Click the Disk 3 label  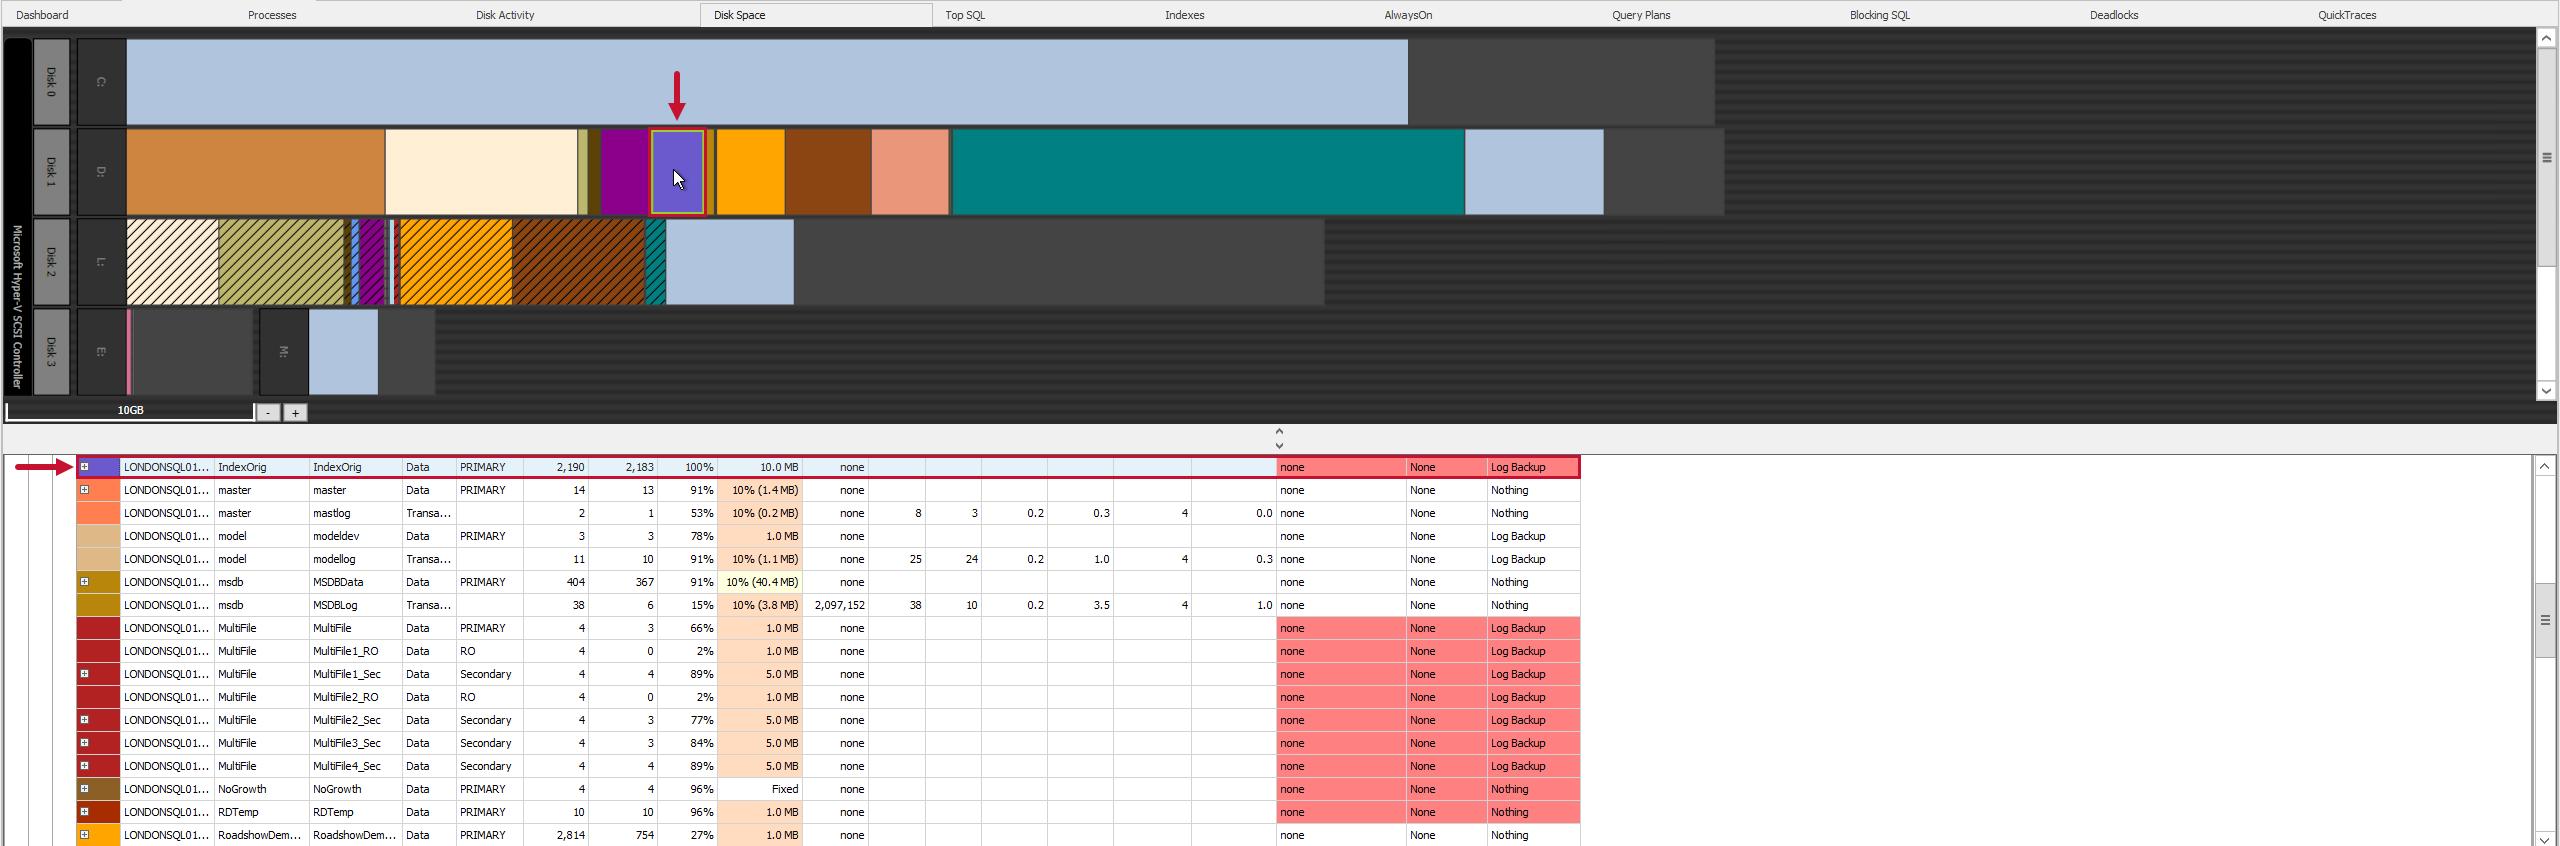click(x=52, y=352)
